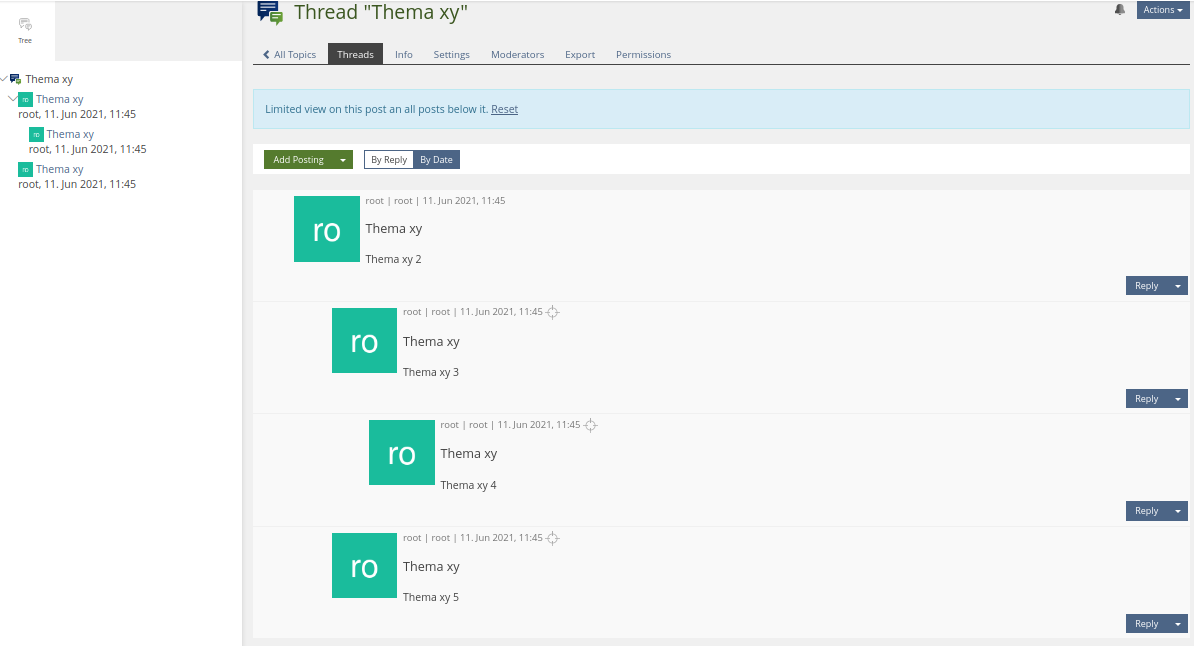Image resolution: width=1194 pixels, height=646 pixels.
Task: Collapse the root Thema xy tree node
Action: 4,78
